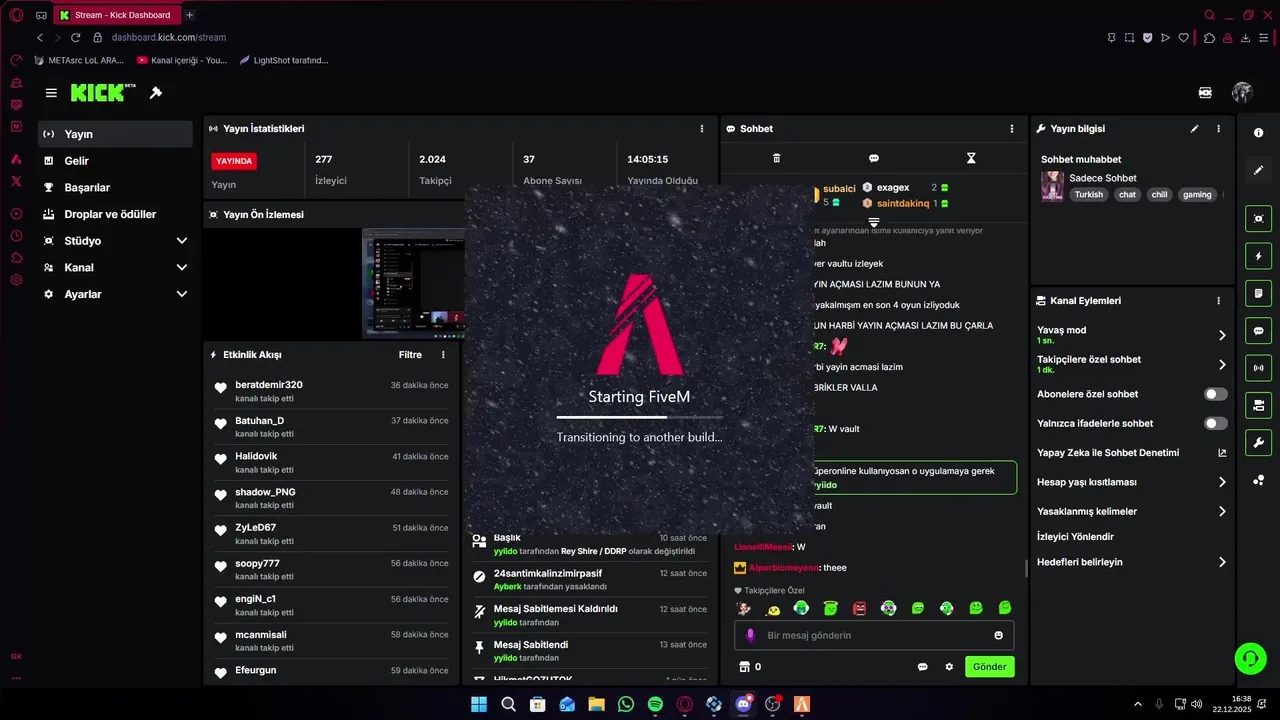Viewport: 1280px width, 720px height.
Task: Click the Filtre button in Etkinlik Akışı
Action: [x=410, y=355]
